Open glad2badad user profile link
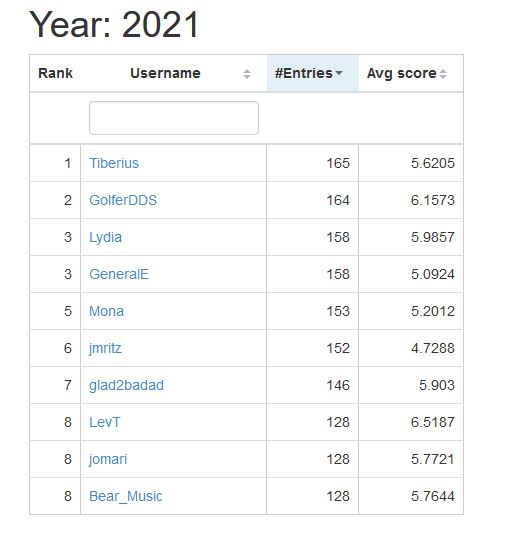Image resolution: width=508 pixels, height=538 pixels. tap(126, 385)
